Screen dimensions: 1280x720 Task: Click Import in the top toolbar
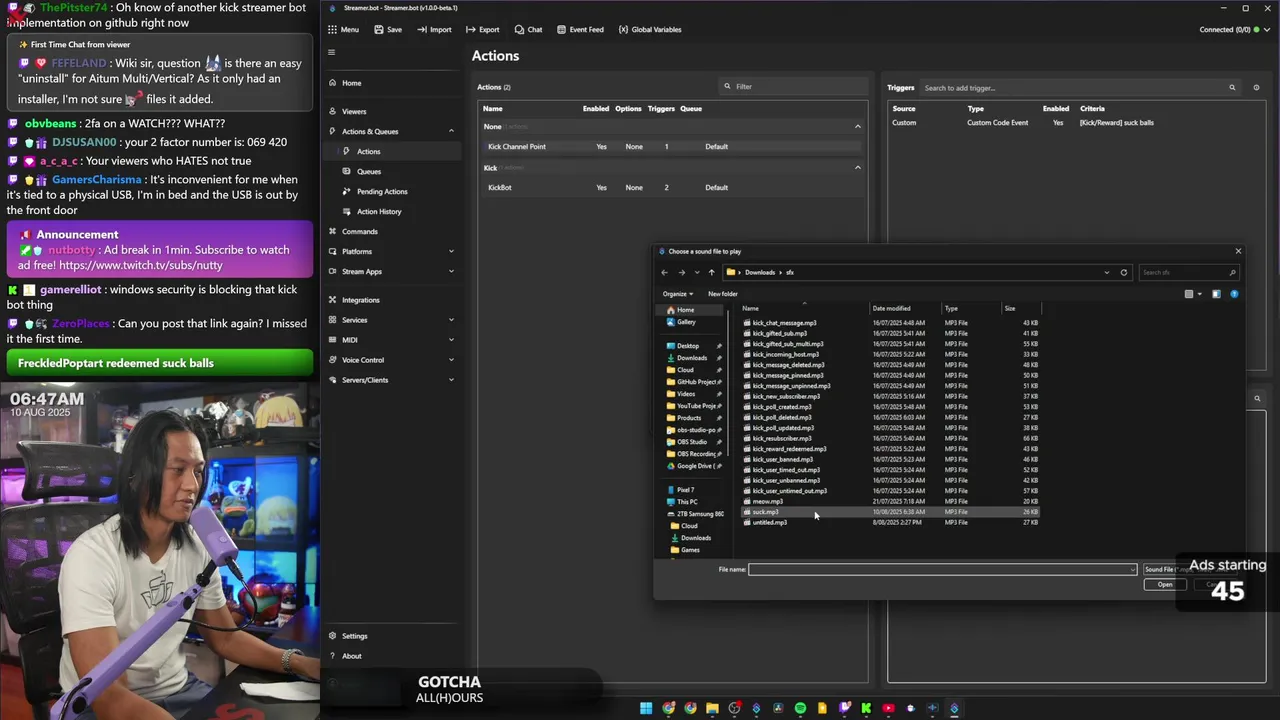[434, 29]
